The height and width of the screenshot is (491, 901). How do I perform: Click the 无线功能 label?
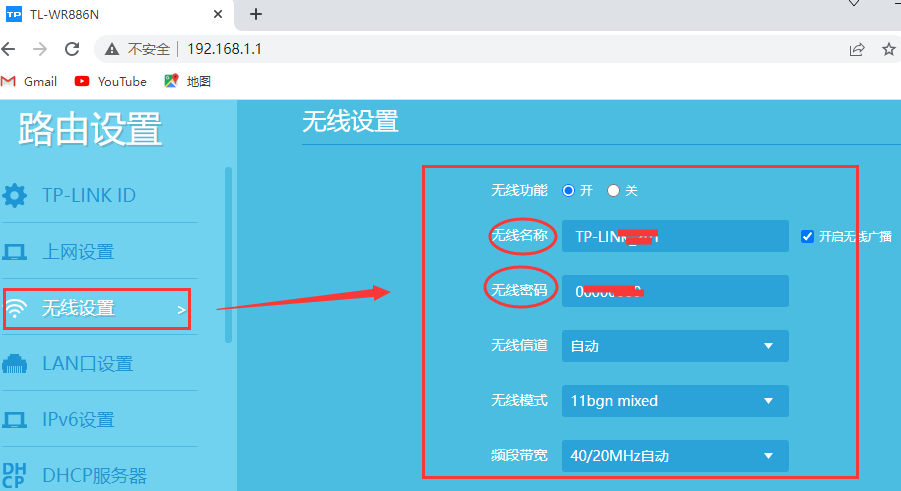click(x=519, y=190)
